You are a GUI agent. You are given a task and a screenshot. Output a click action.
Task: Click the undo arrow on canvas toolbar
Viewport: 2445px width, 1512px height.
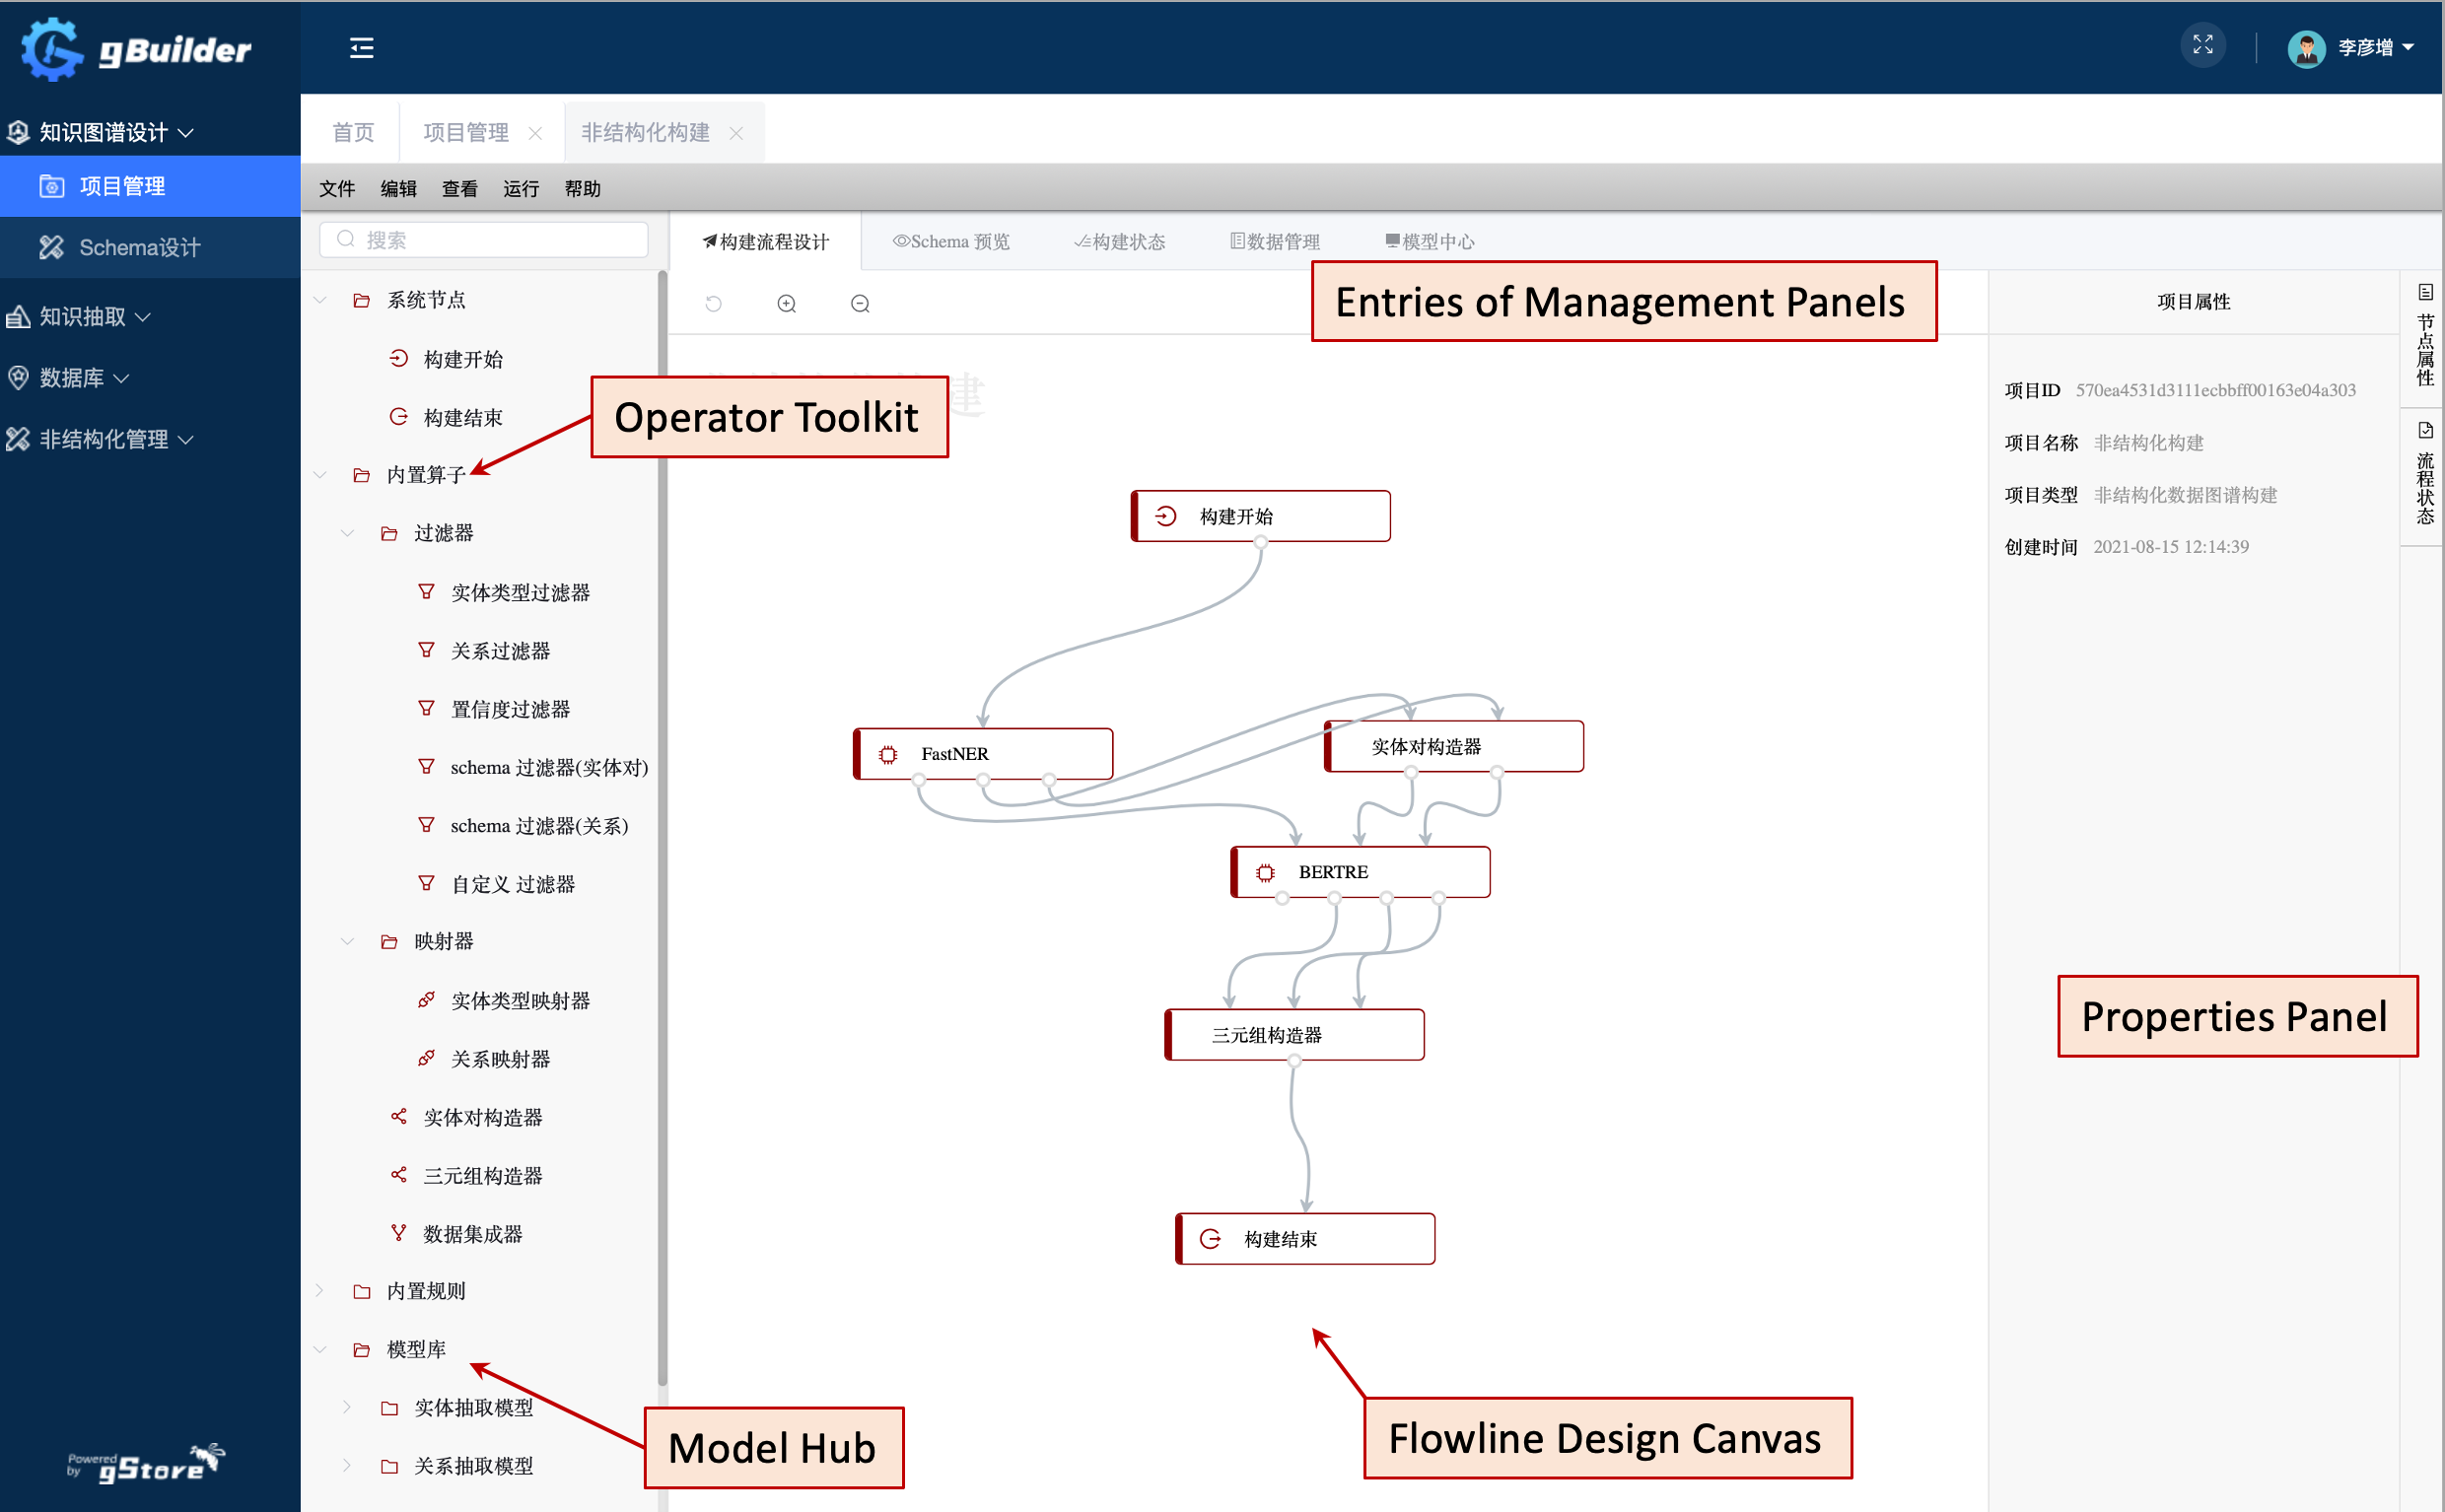pos(713,304)
